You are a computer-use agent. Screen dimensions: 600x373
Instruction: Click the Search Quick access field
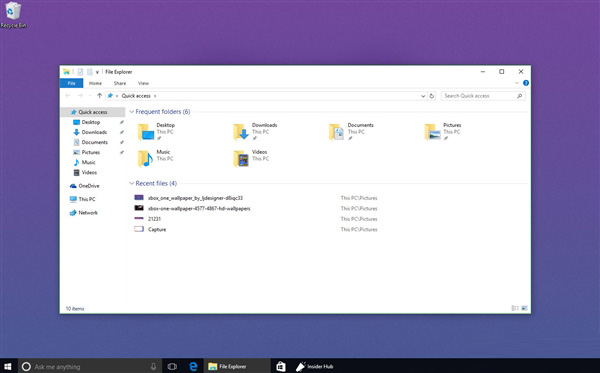click(483, 96)
